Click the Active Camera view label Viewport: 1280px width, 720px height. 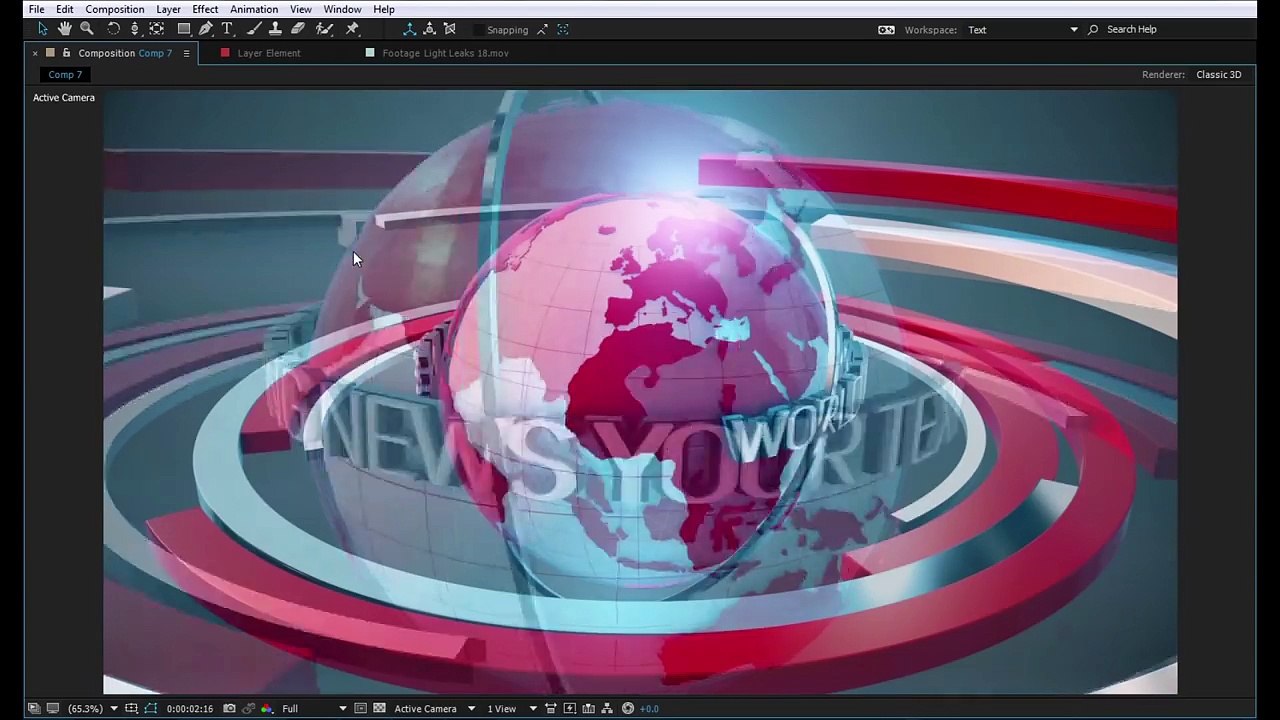pyautogui.click(x=64, y=98)
